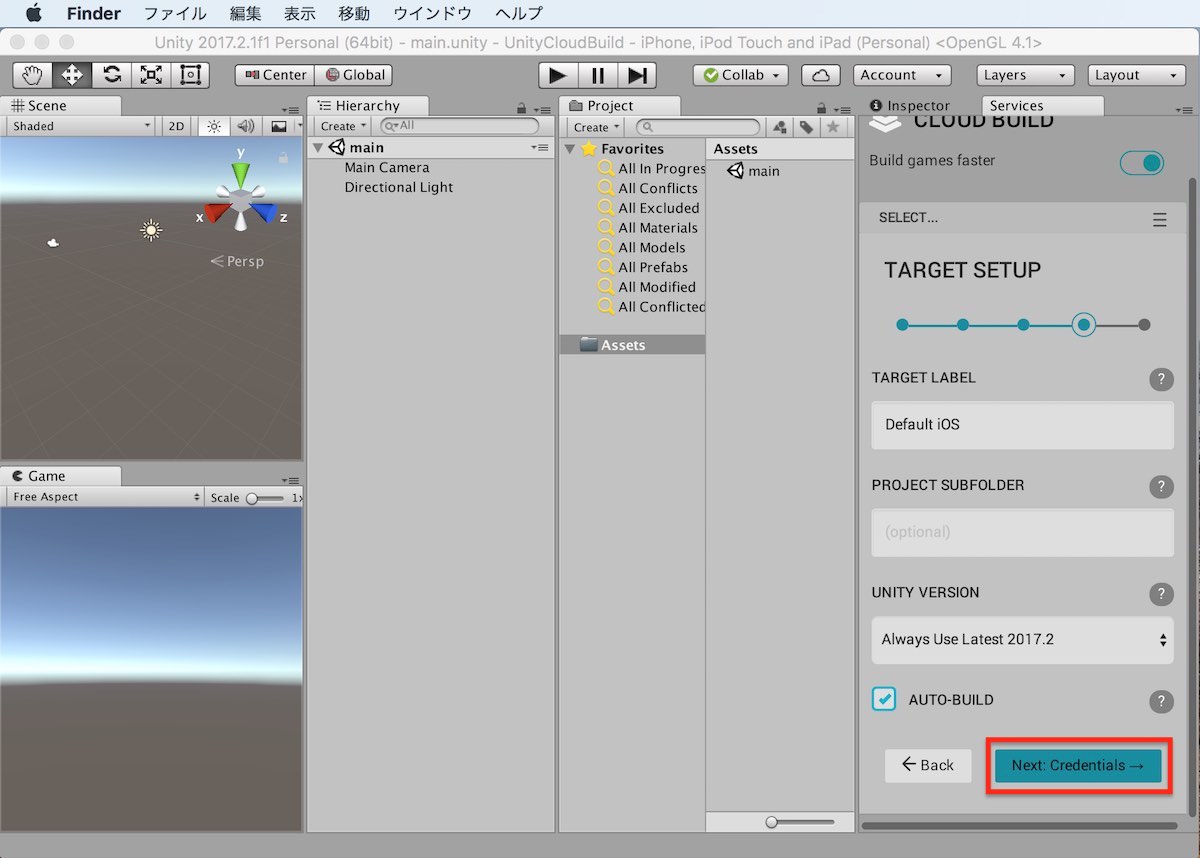1200x858 pixels.
Task: Select the Rect transform tool
Action: click(x=190, y=75)
